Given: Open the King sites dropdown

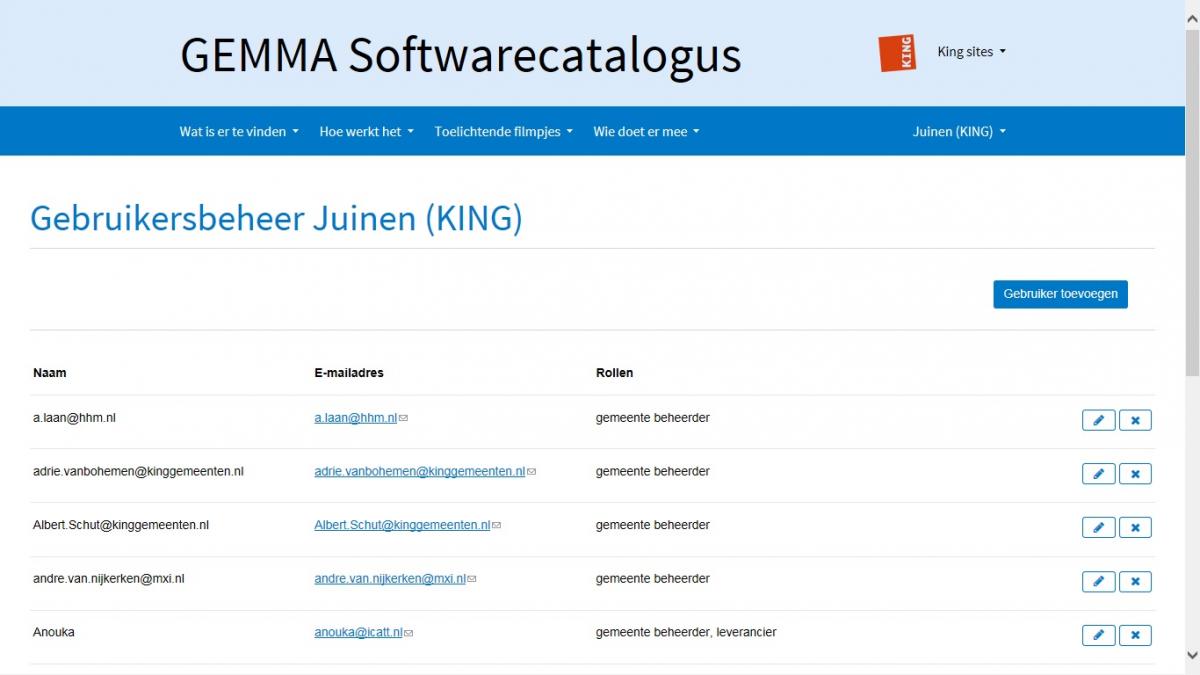Looking at the screenshot, I should point(971,52).
